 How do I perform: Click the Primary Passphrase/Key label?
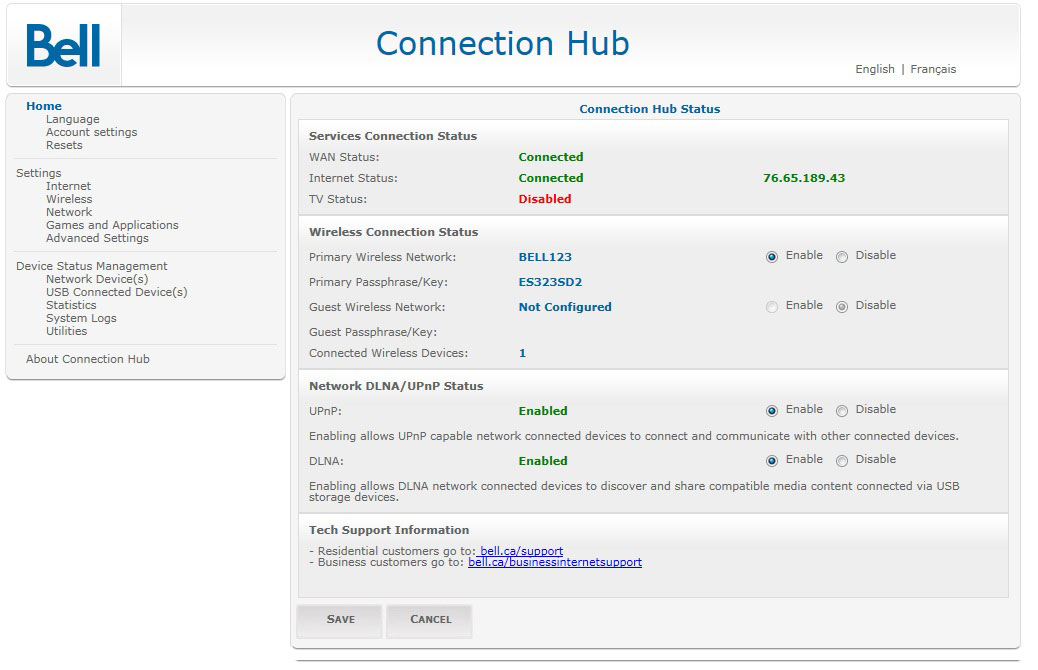378,282
